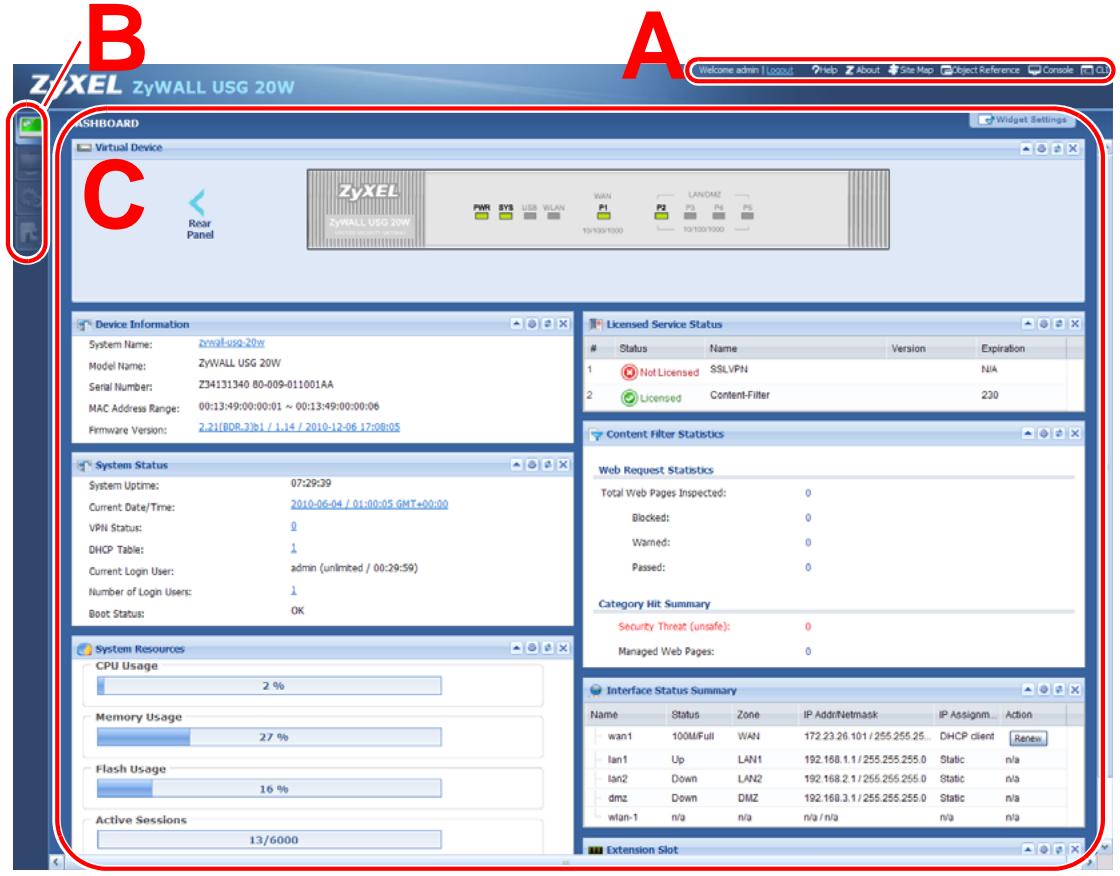Collapse the System Status widget
The image size is (1120, 876).
click(516, 465)
